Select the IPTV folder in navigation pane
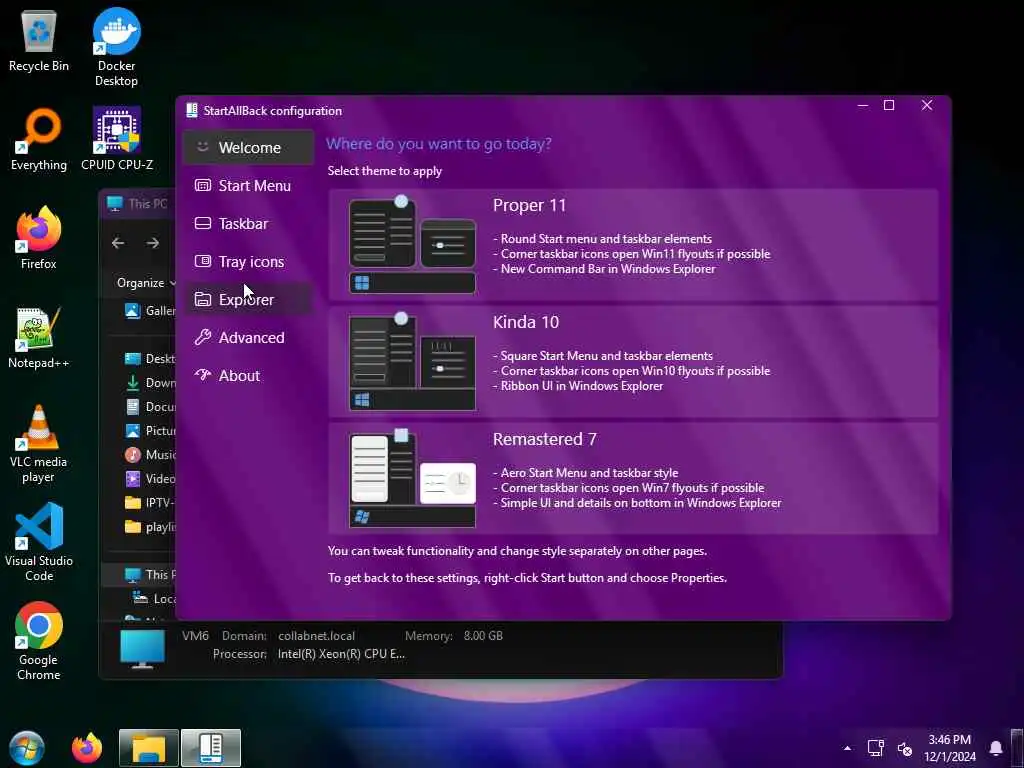This screenshot has width=1024, height=768. [149, 503]
